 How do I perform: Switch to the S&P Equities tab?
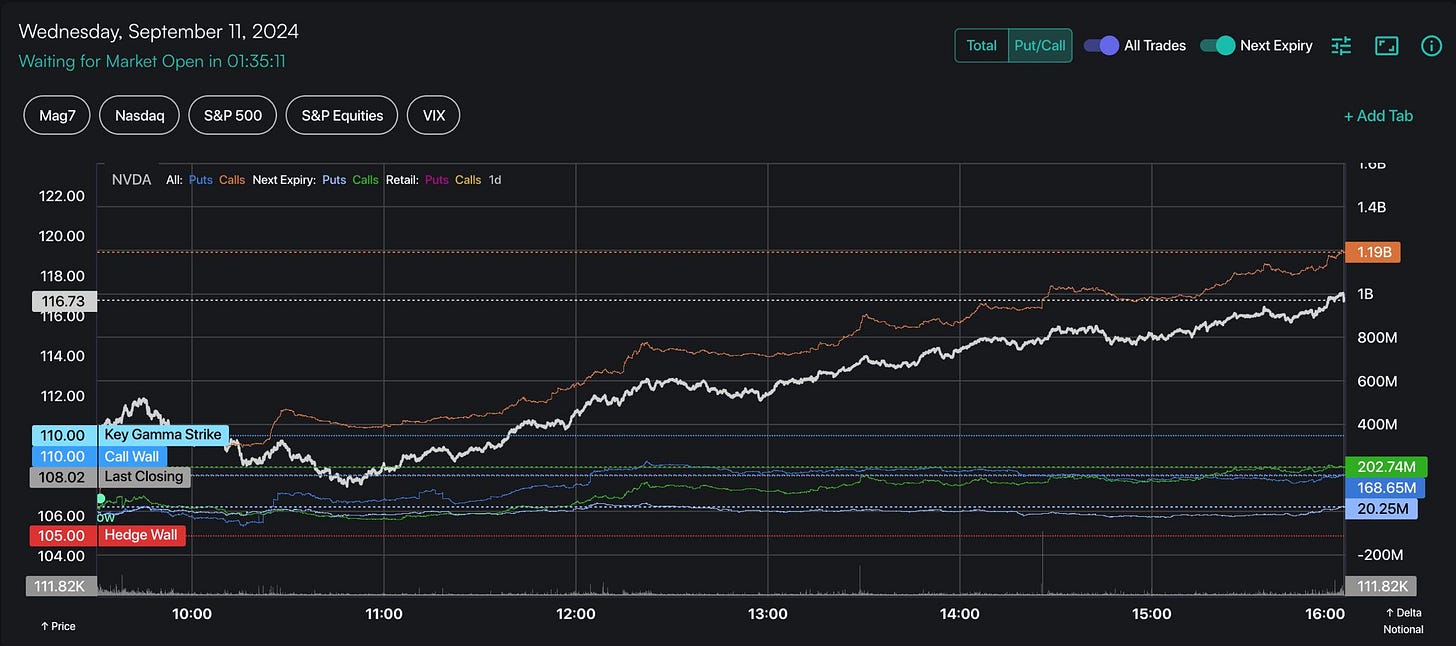point(342,115)
